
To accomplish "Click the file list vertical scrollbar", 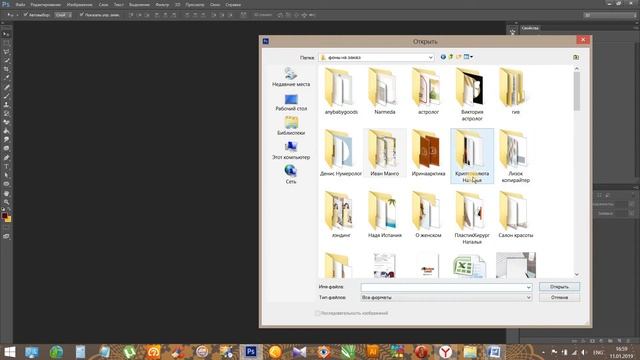I will click(x=576, y=91).
